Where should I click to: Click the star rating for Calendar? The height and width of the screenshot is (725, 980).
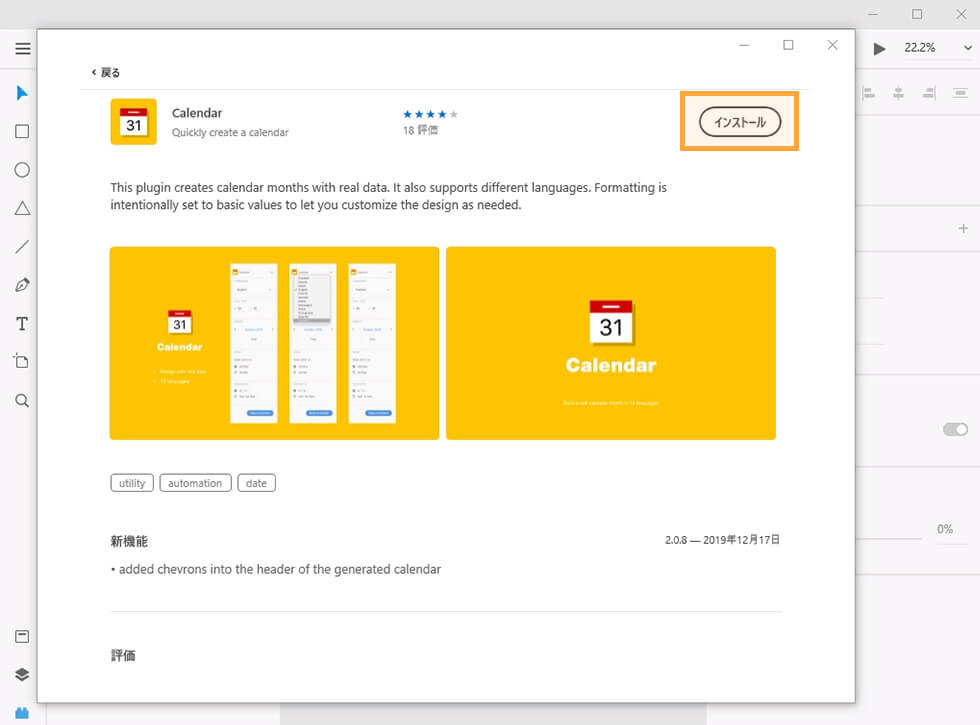[x=430, y=114]
